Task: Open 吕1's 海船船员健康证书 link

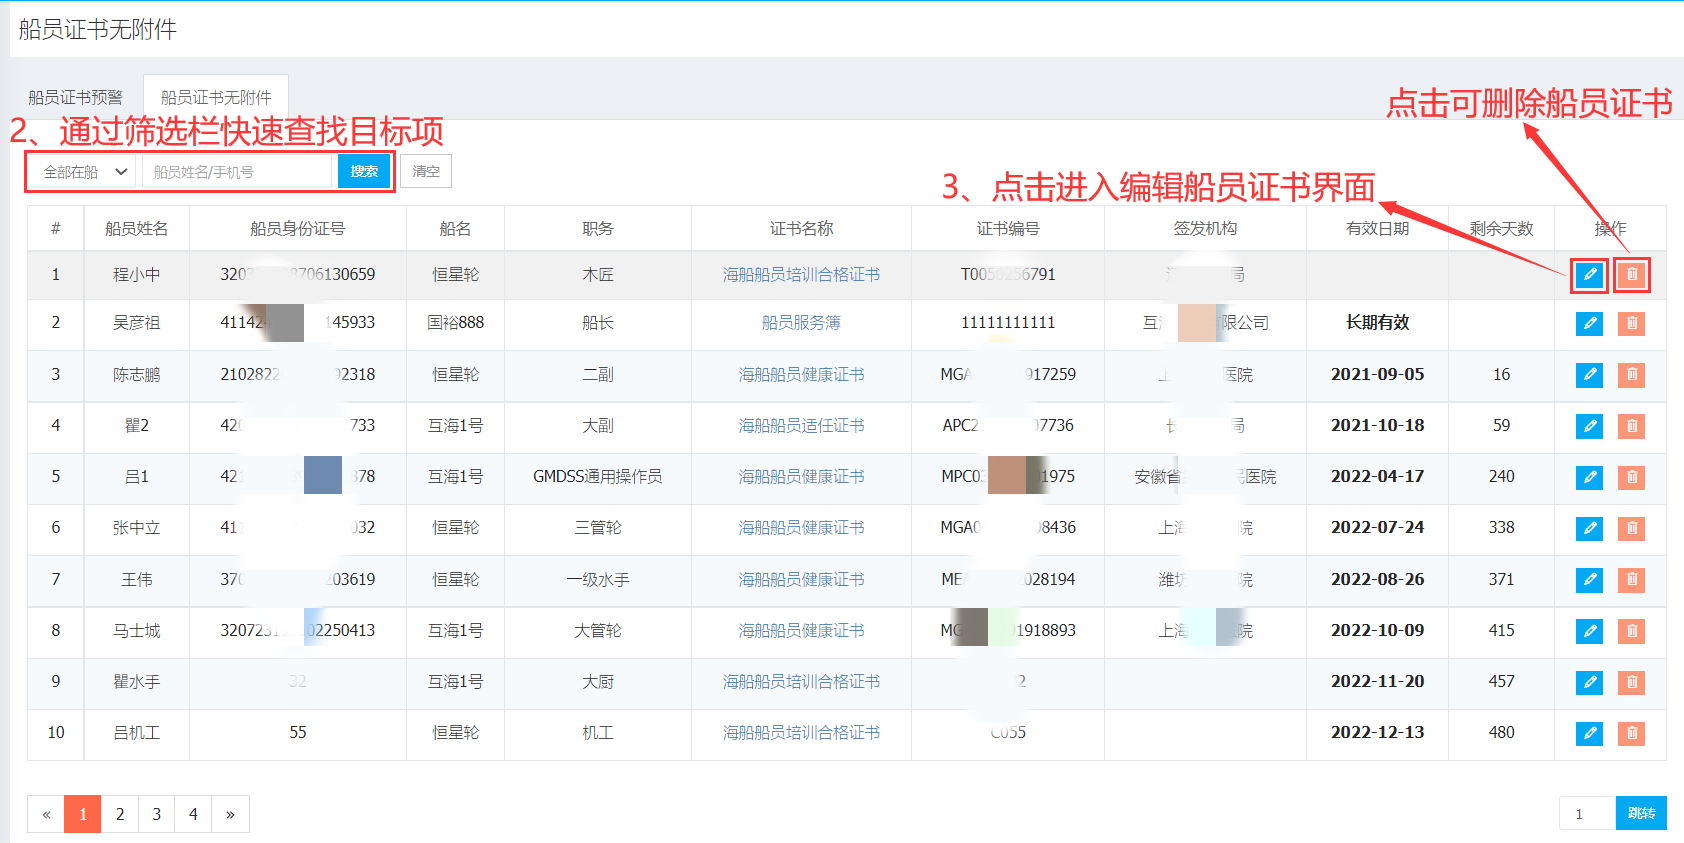Action: 801,477
